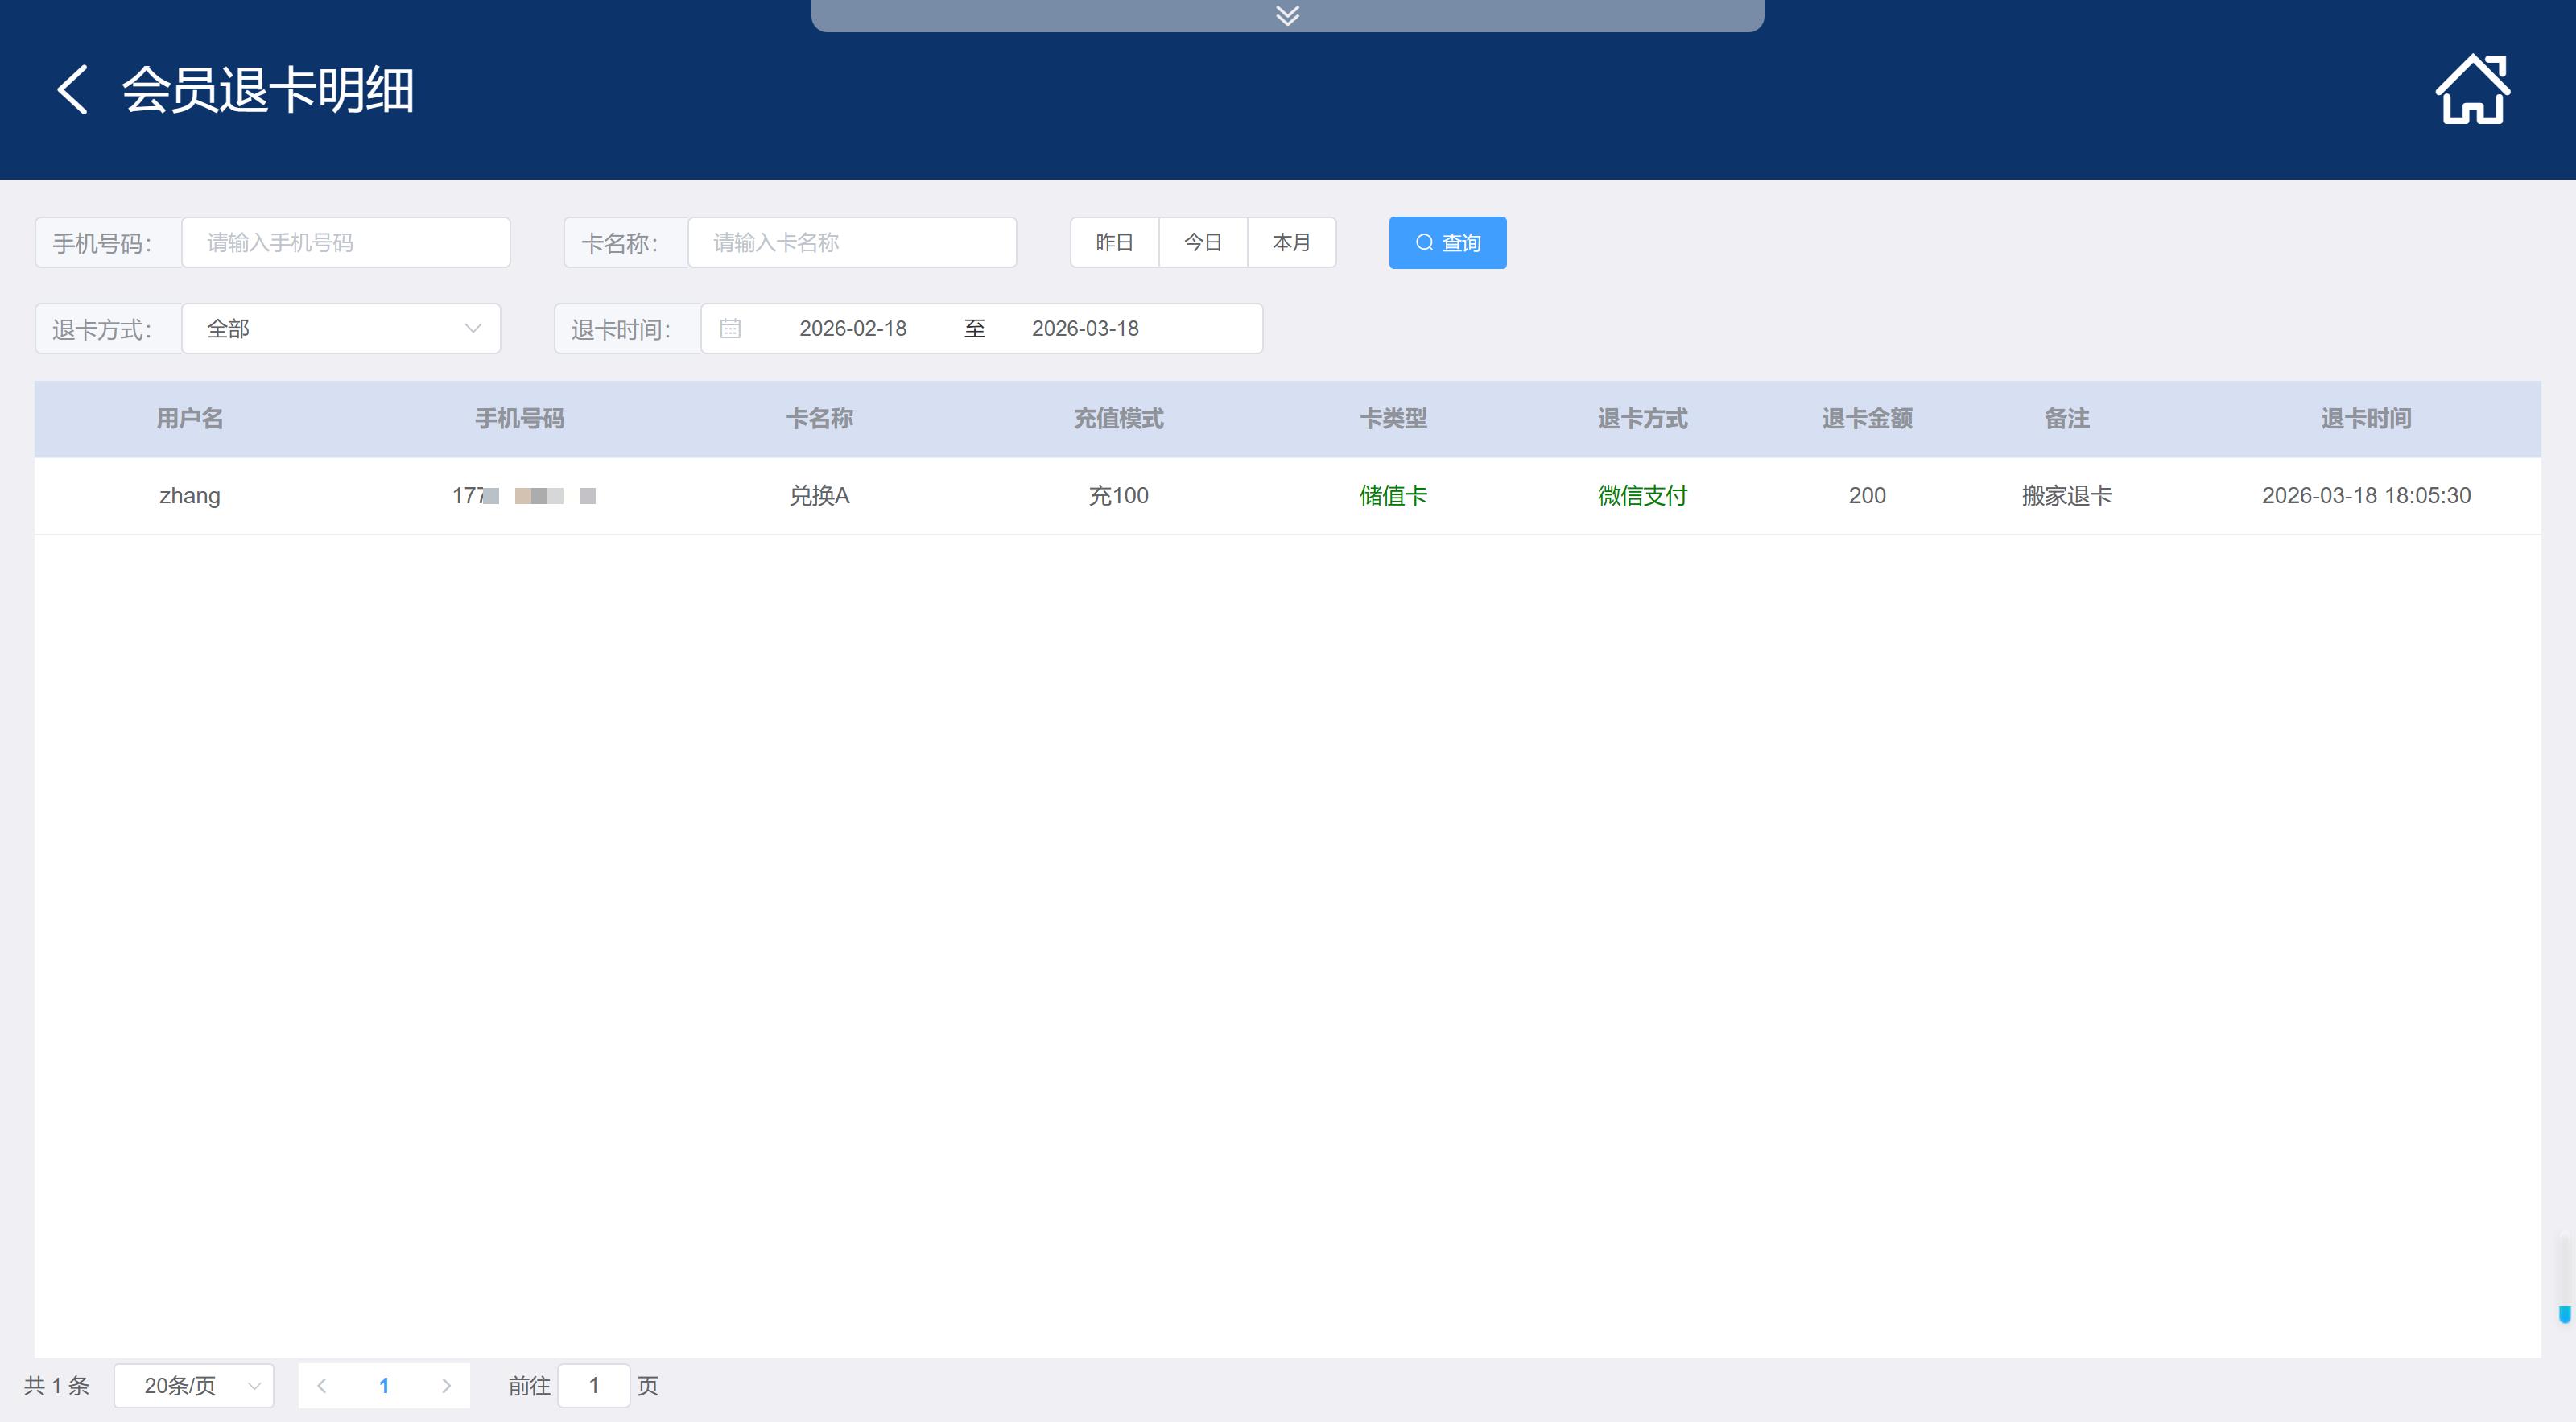The width and height of the screenshot is (2576, 1422).
Task: Focus the 手机号码 input field
Action: [345, 243]
